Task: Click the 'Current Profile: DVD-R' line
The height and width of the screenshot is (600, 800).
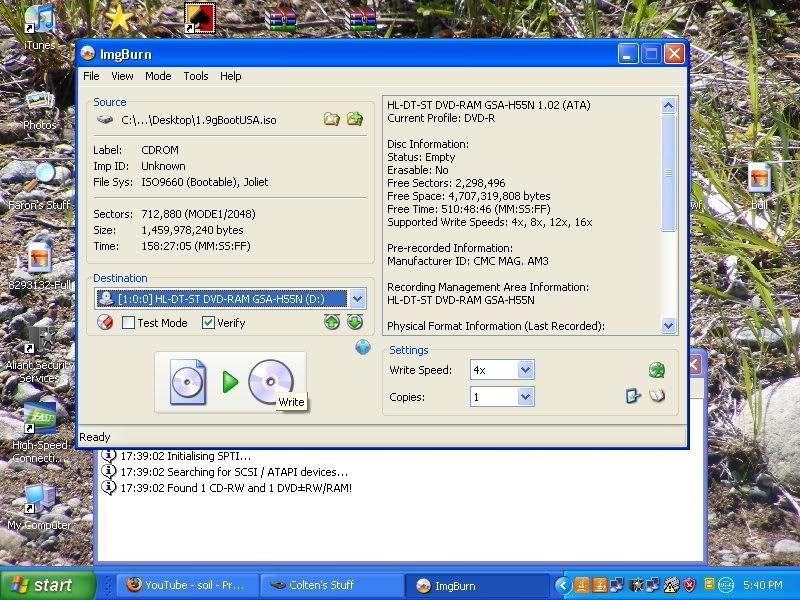Action: [x=441, y=118]
